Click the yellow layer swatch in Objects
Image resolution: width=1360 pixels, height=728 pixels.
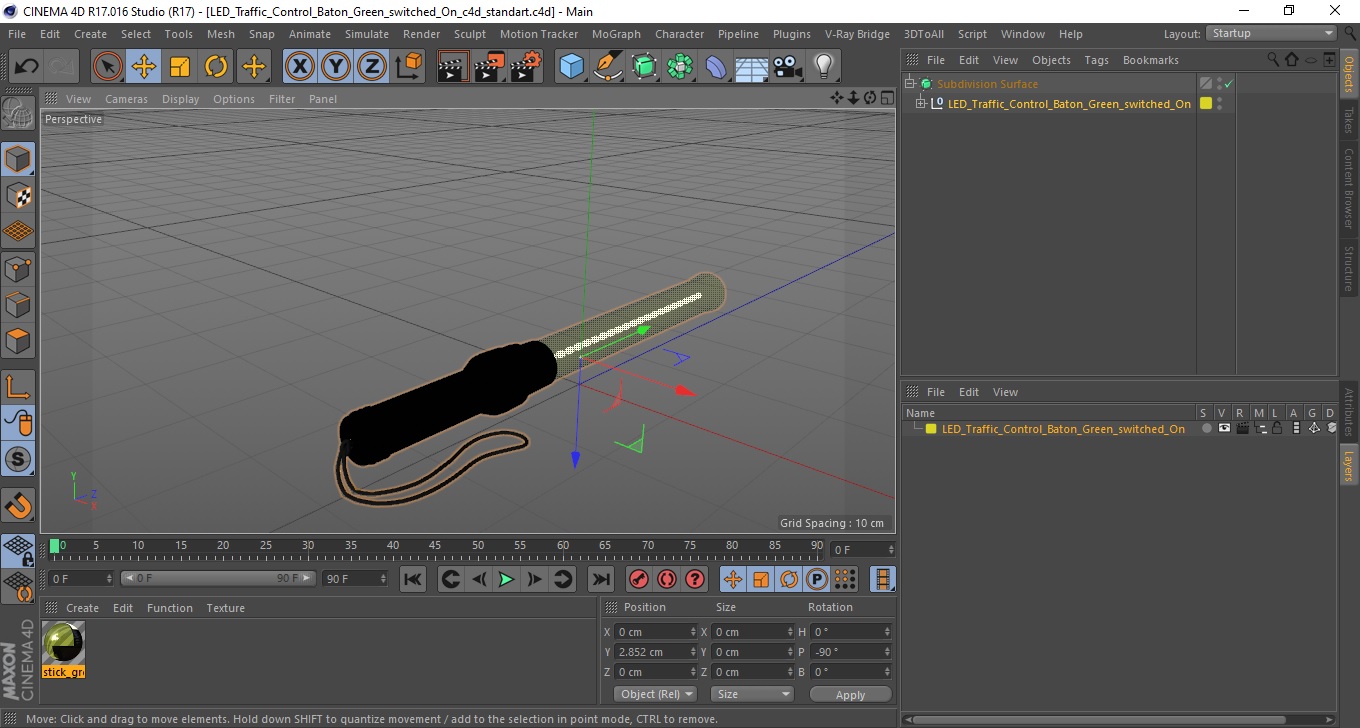1206,103
